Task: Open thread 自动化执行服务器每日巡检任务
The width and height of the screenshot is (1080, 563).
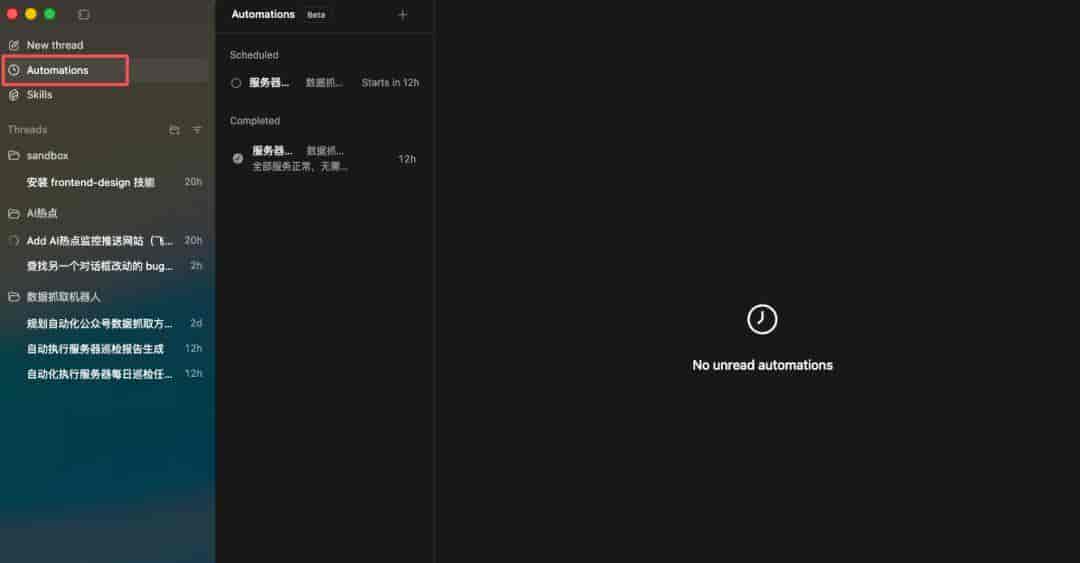Action: pyautogui.click(x=107, y=373)
